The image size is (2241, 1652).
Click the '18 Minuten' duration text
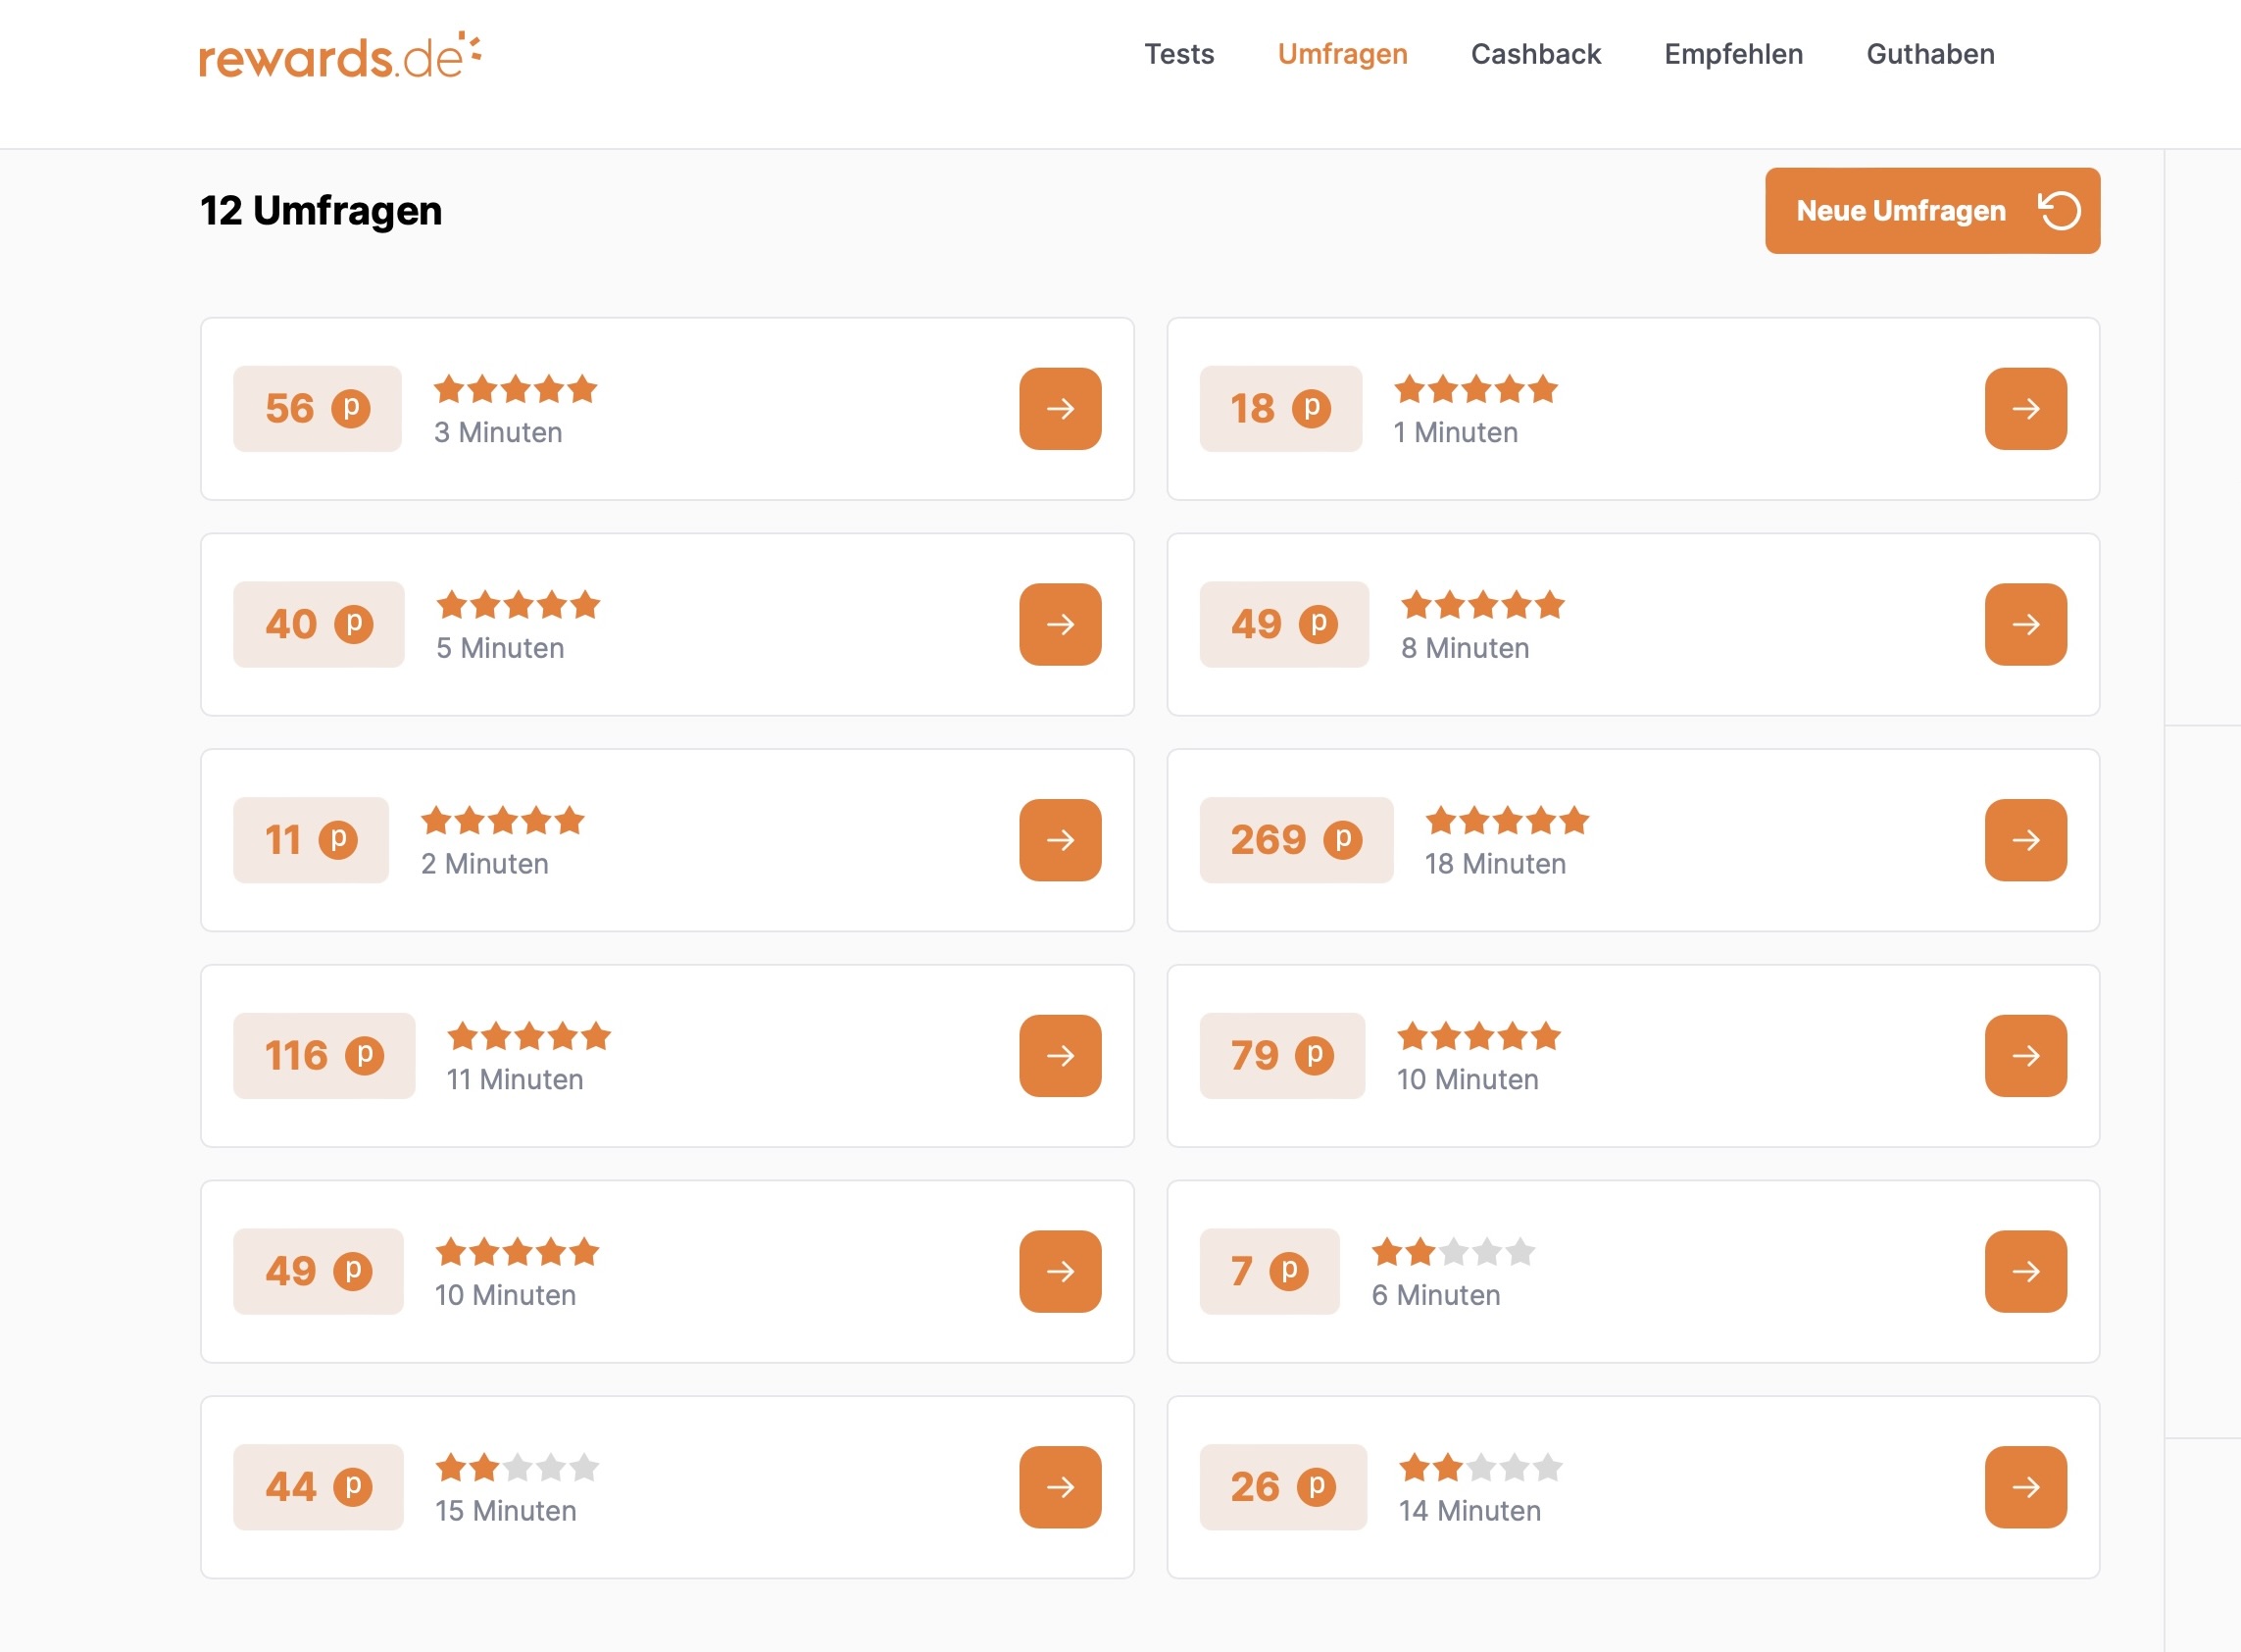1495,864
